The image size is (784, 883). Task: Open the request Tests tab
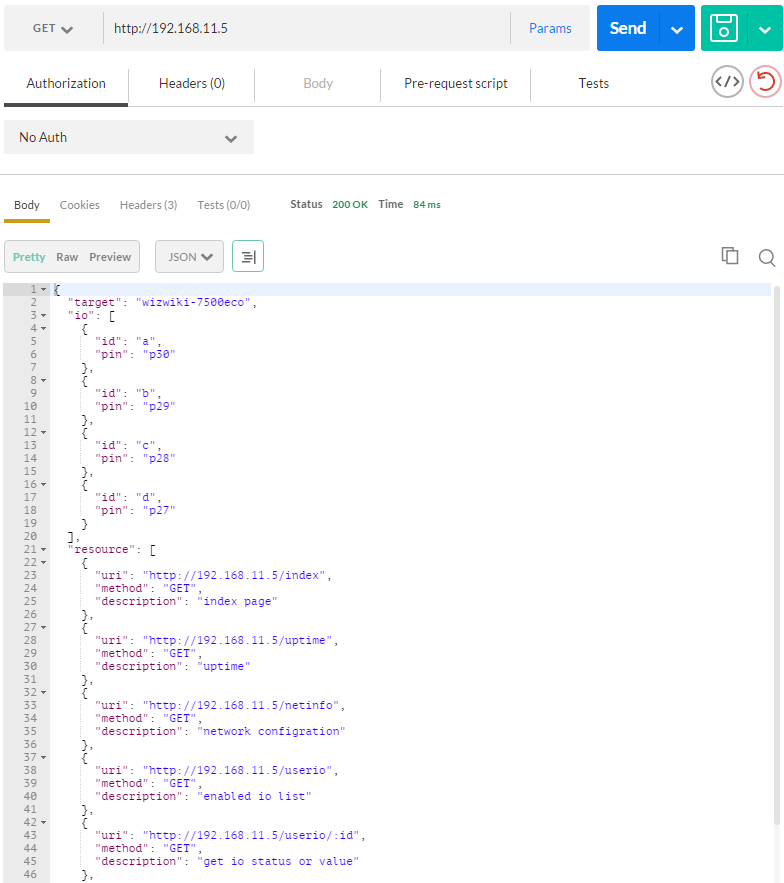coord(594,83)
